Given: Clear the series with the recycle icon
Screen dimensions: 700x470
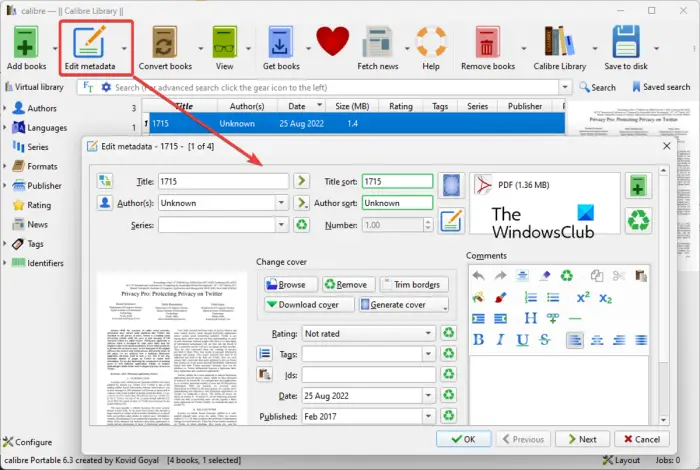Looking at the screenshot, I should pos(301,225).
